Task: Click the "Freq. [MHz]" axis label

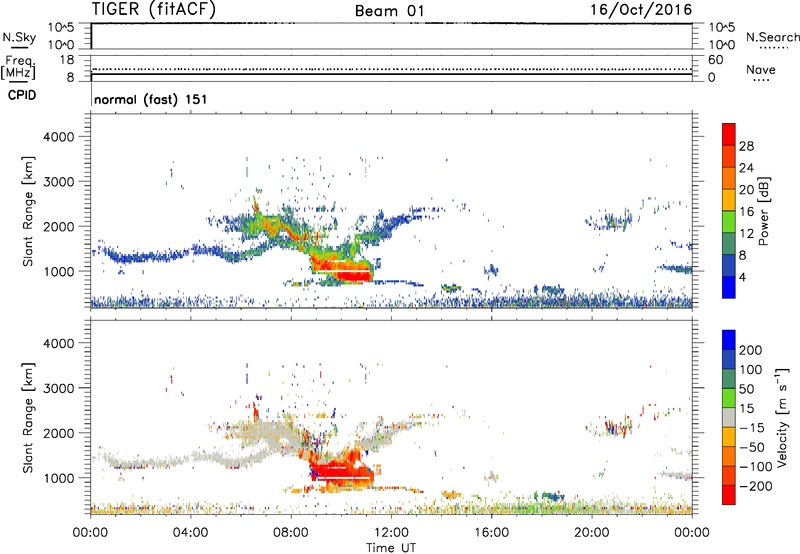Action: click(19, 67)
